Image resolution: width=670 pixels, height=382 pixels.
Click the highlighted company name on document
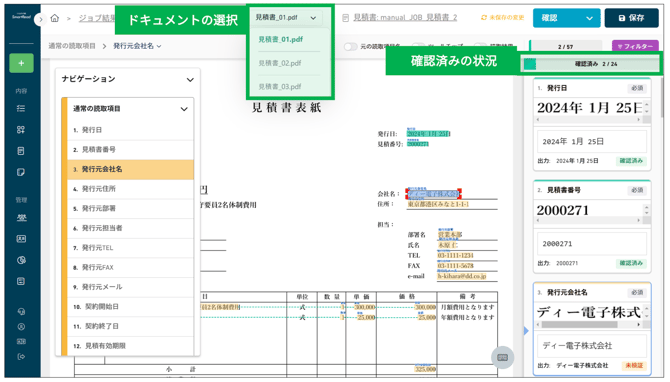click(433, 194)
